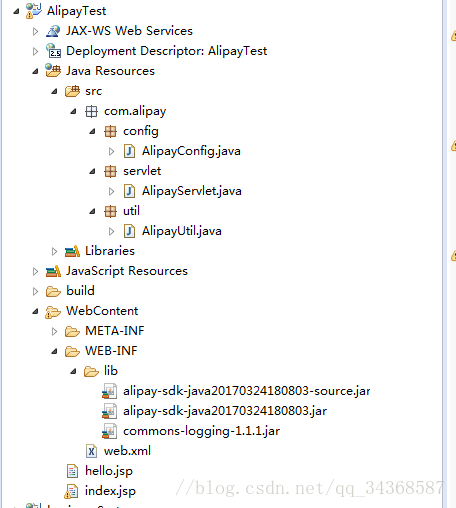Select the hello.jsp label
The height and width of the screenshot is (508, 456).
(109, 471)
